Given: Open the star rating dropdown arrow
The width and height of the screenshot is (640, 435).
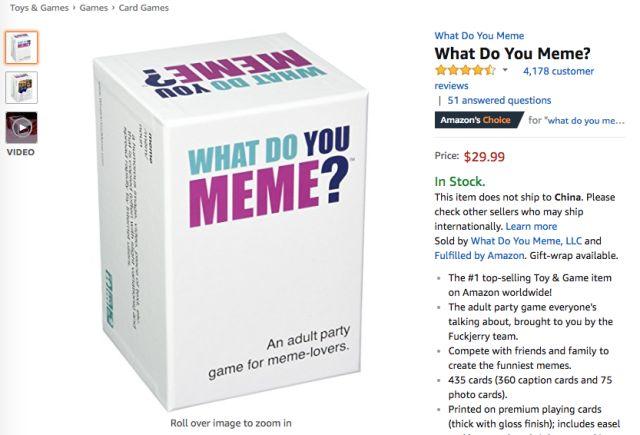Looking at the screenshot, I should coord(505,70).
